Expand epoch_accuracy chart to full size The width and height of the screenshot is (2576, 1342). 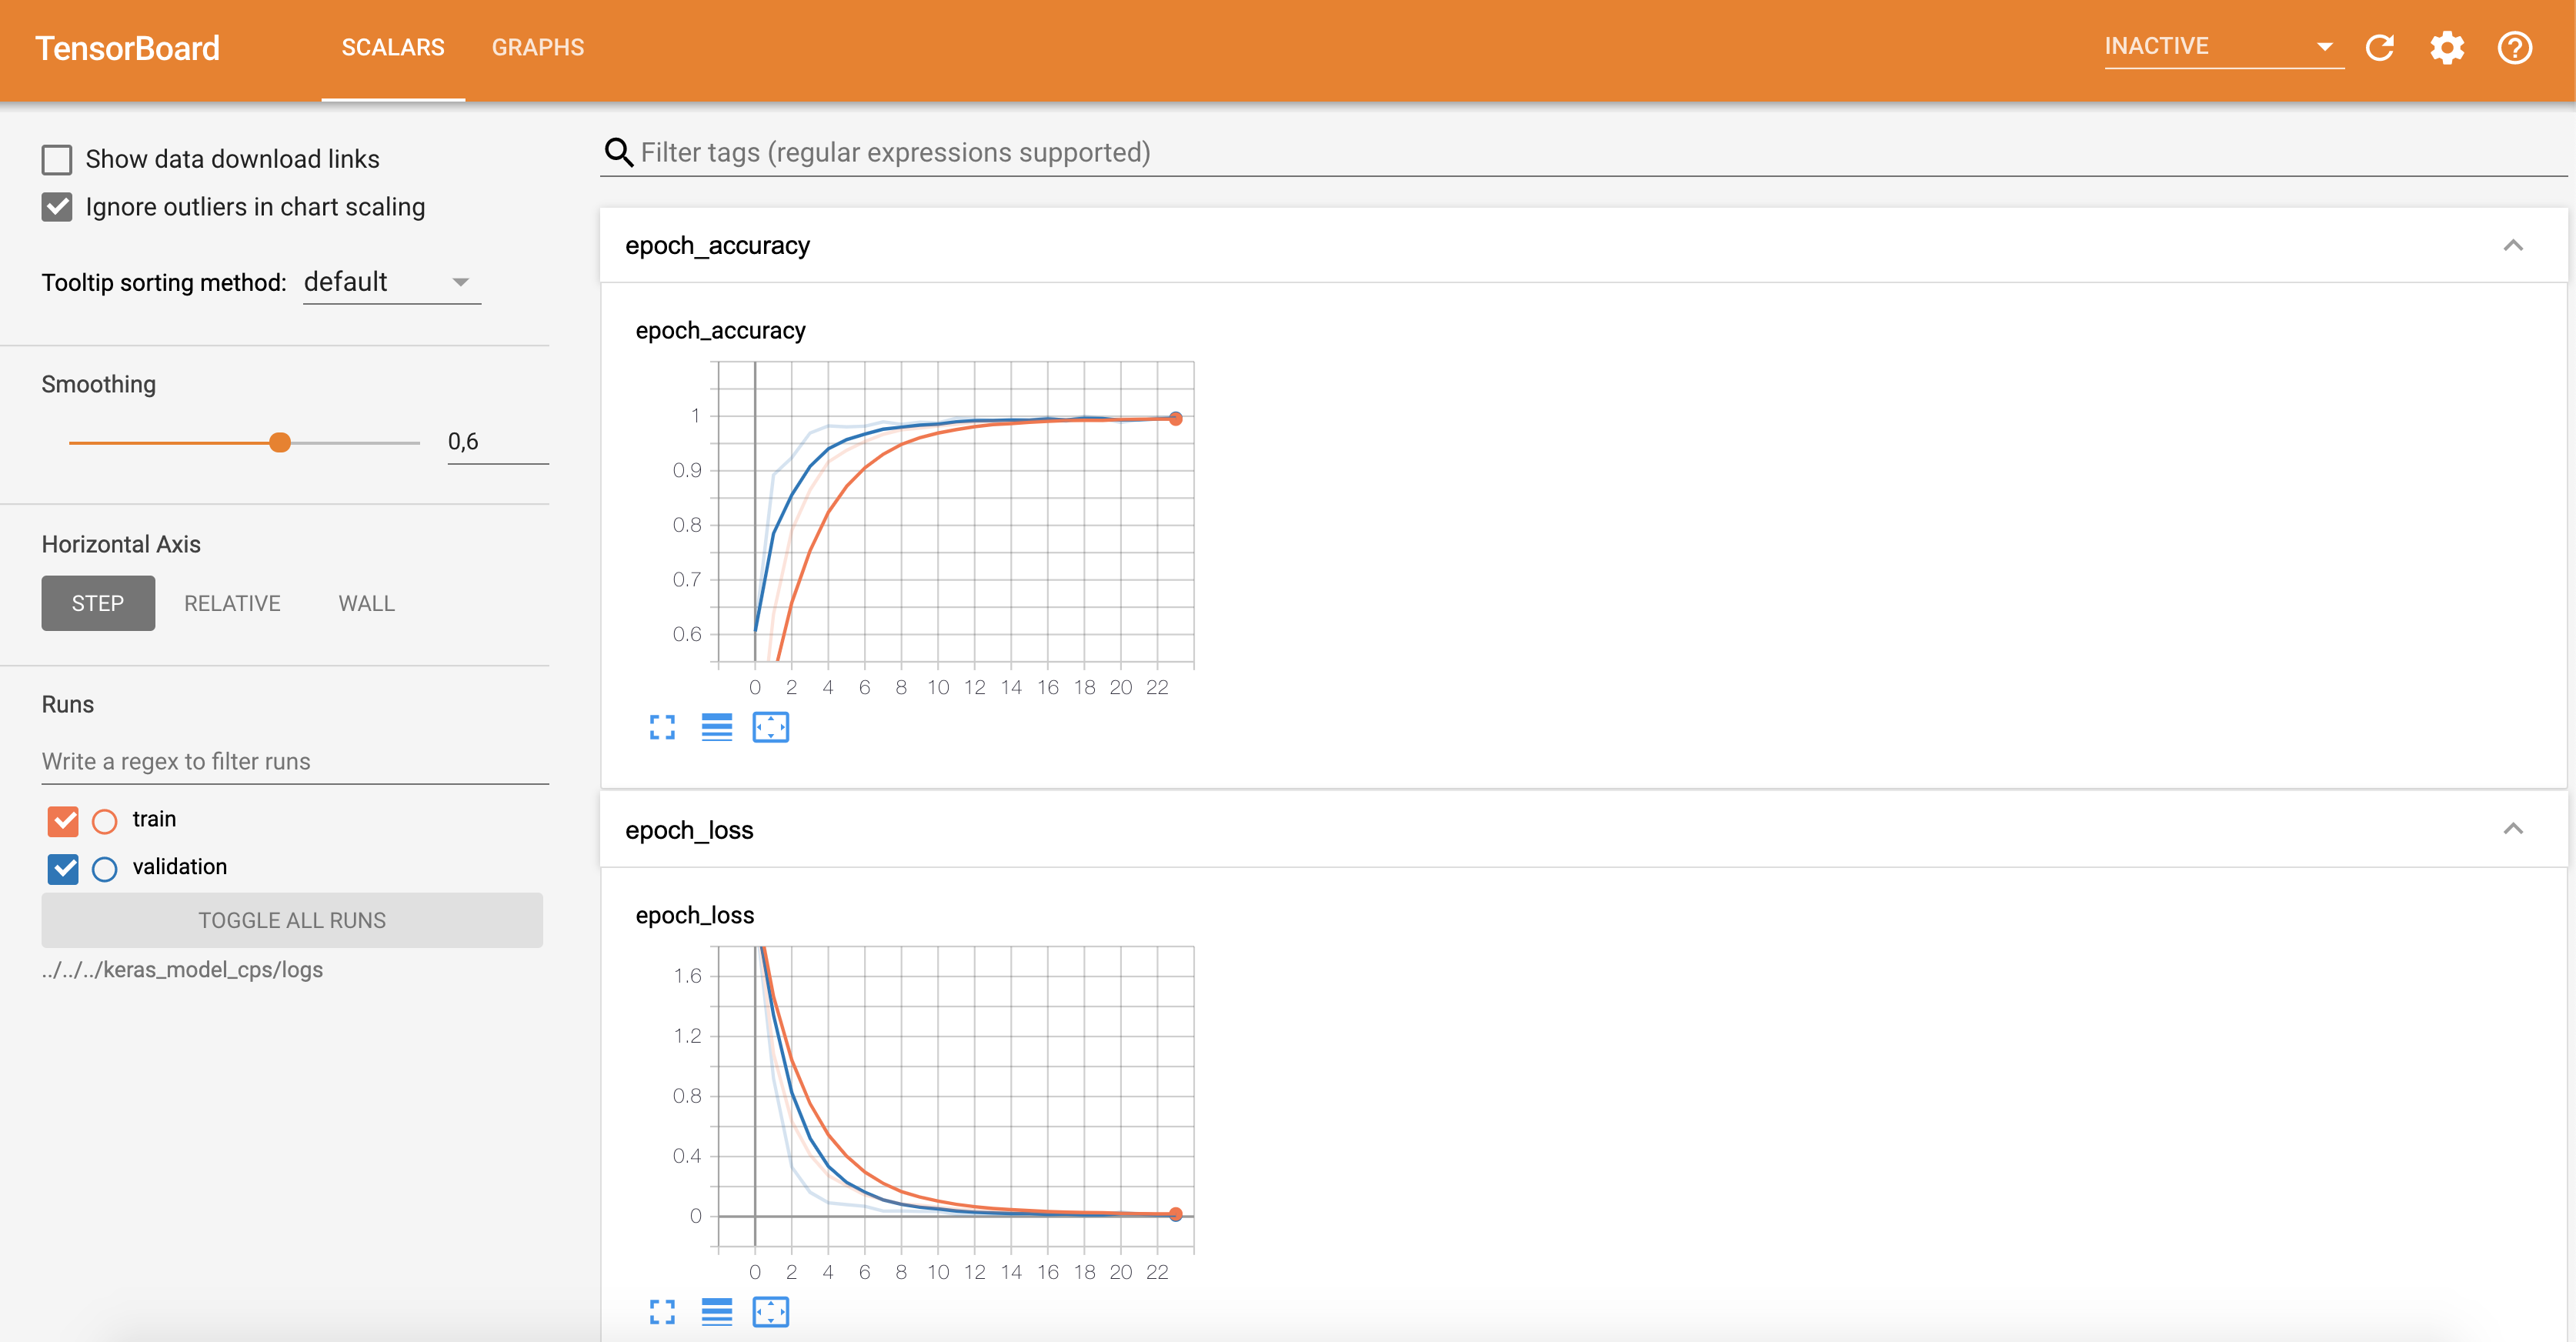pyautogui.click(x=662, y=727)
